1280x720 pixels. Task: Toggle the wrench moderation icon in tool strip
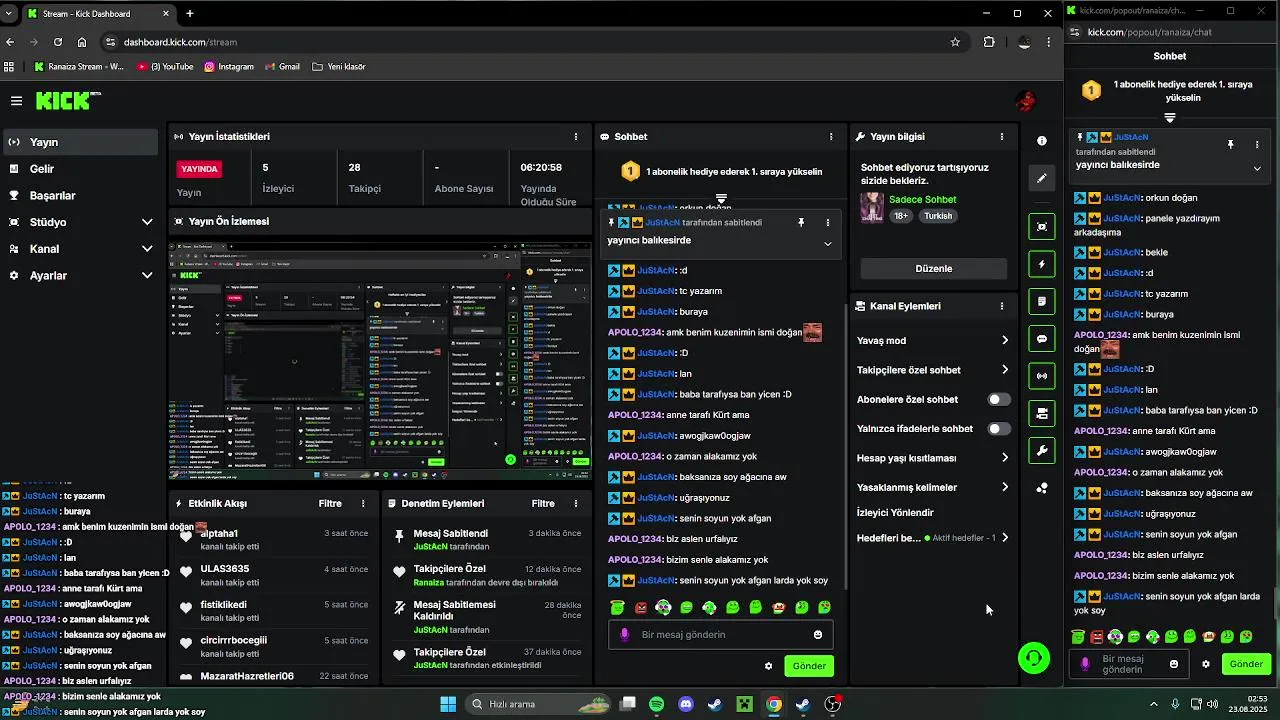pos(1042,451)
